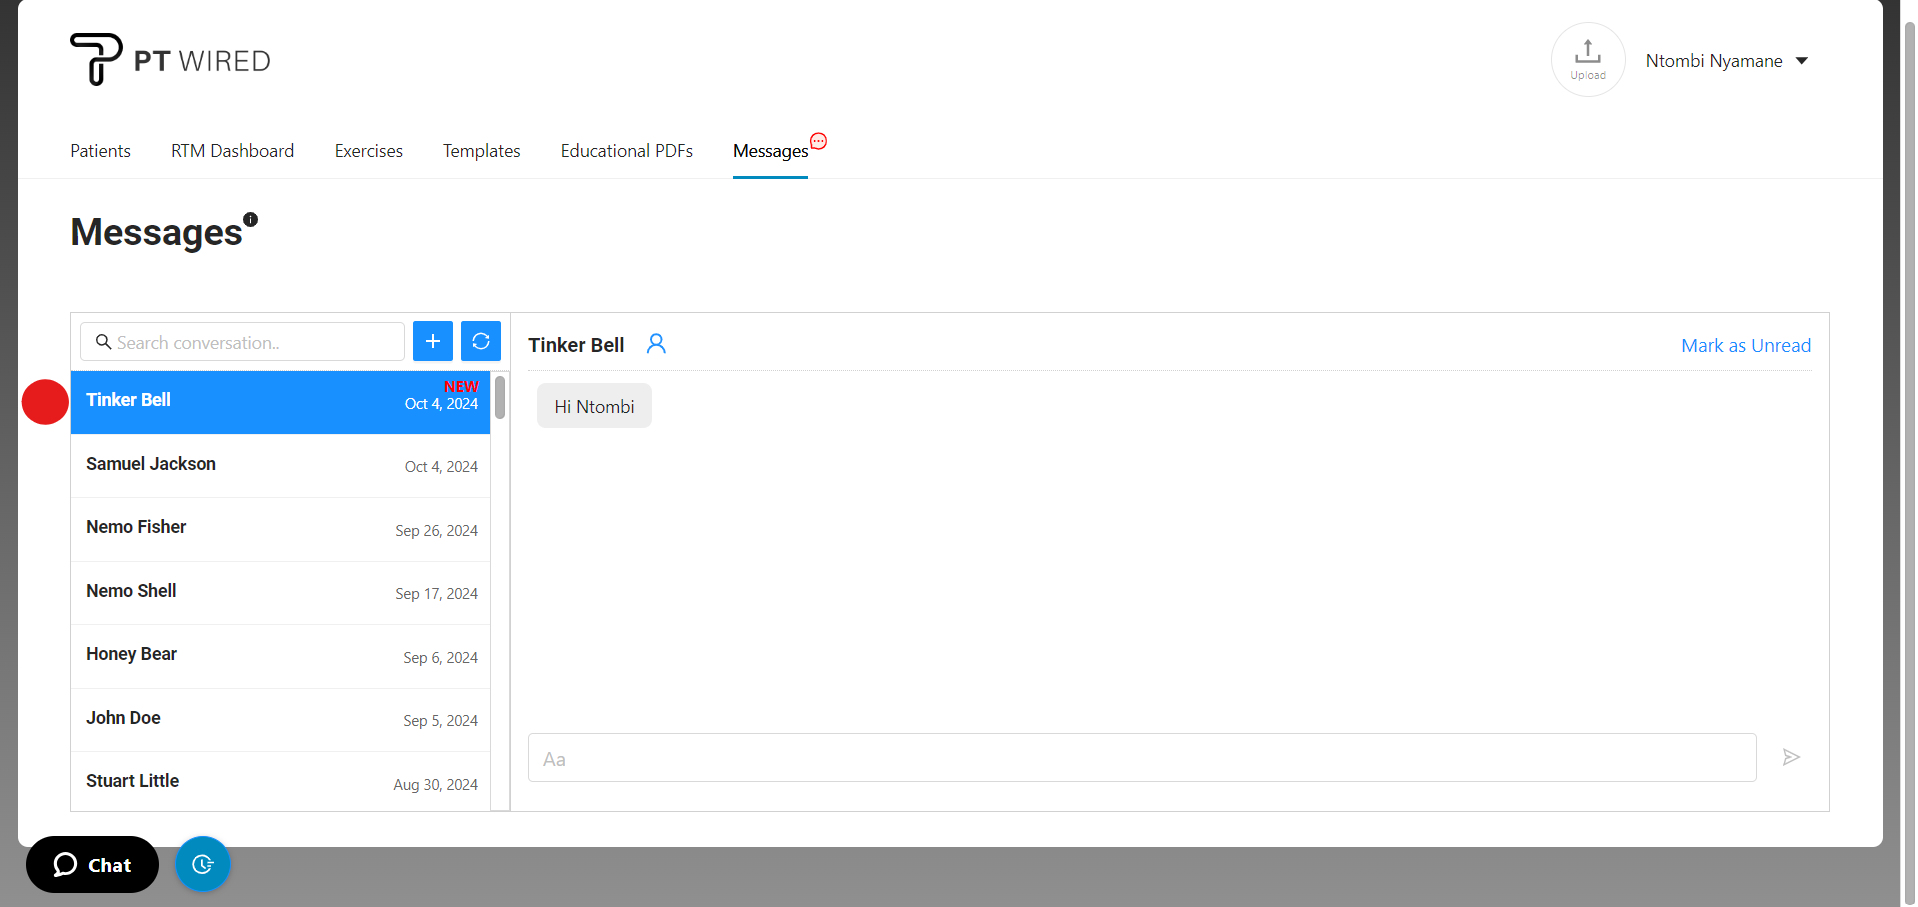Focus the message text input box
The image size is (1918, 907).
[1141, 758]
